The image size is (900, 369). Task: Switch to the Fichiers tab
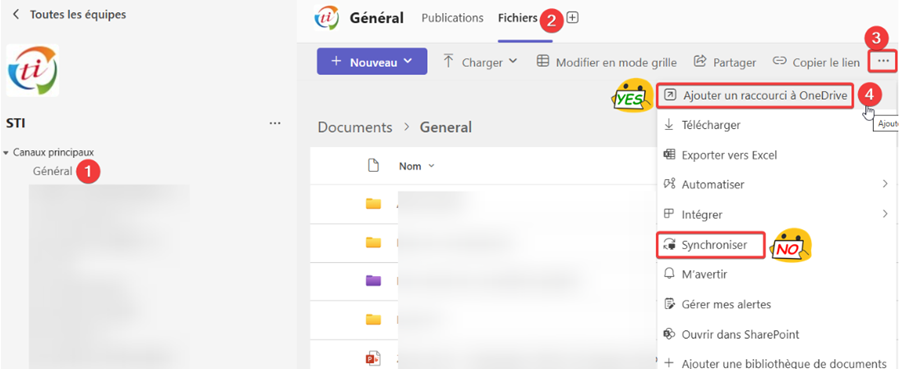click(518, 18)
